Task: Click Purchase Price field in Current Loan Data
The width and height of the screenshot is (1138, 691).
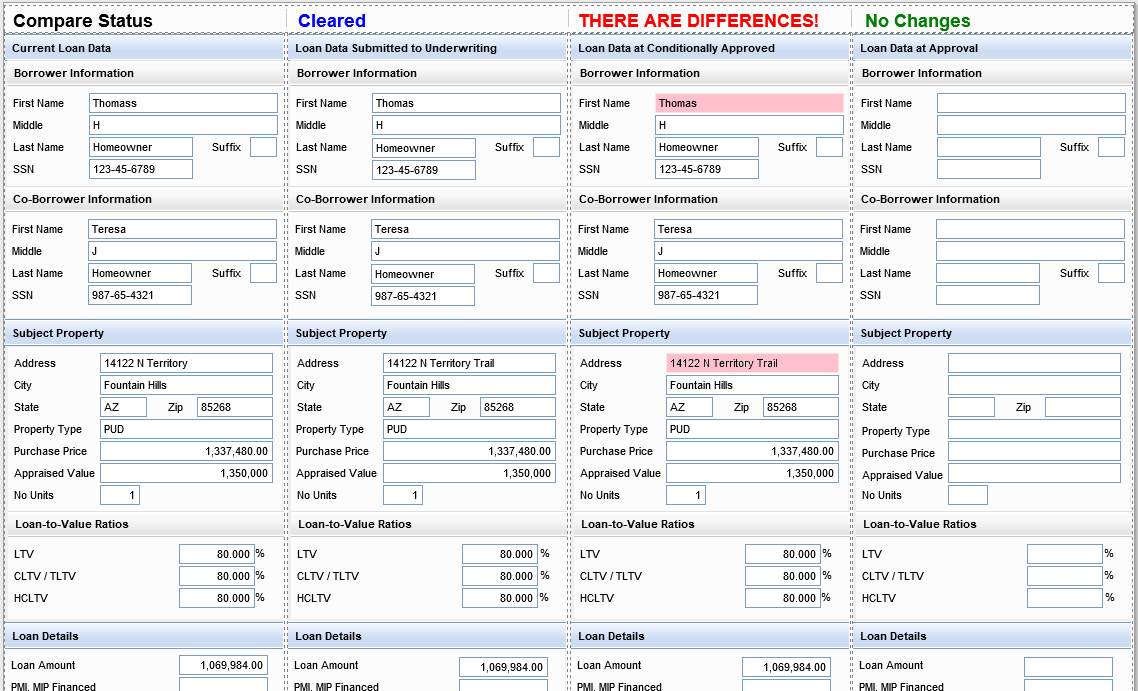Action: tap(187, 451)
